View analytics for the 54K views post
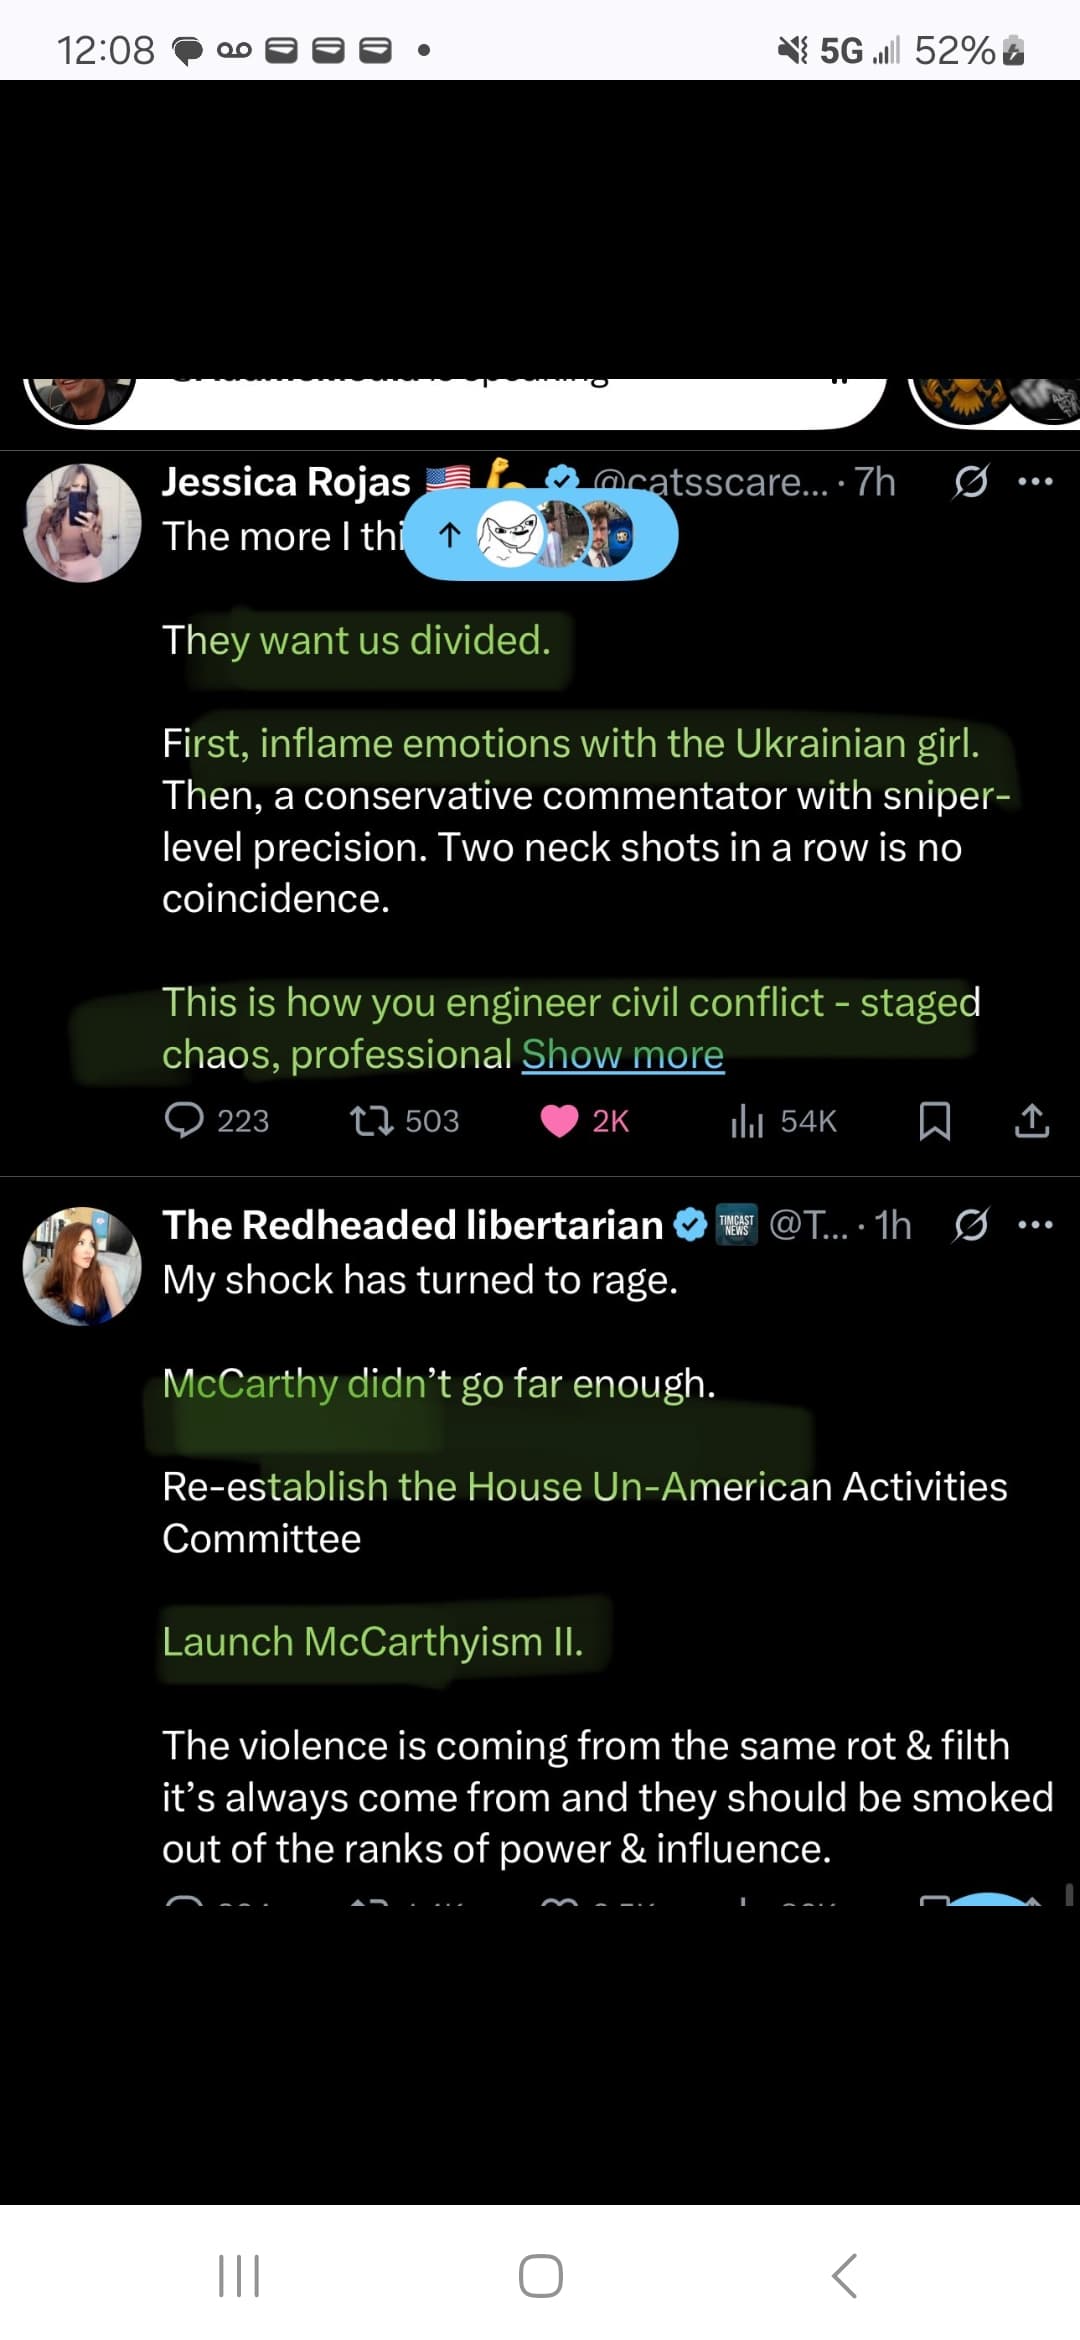Screen dimensions: 1080x2340 (747, 1121)
